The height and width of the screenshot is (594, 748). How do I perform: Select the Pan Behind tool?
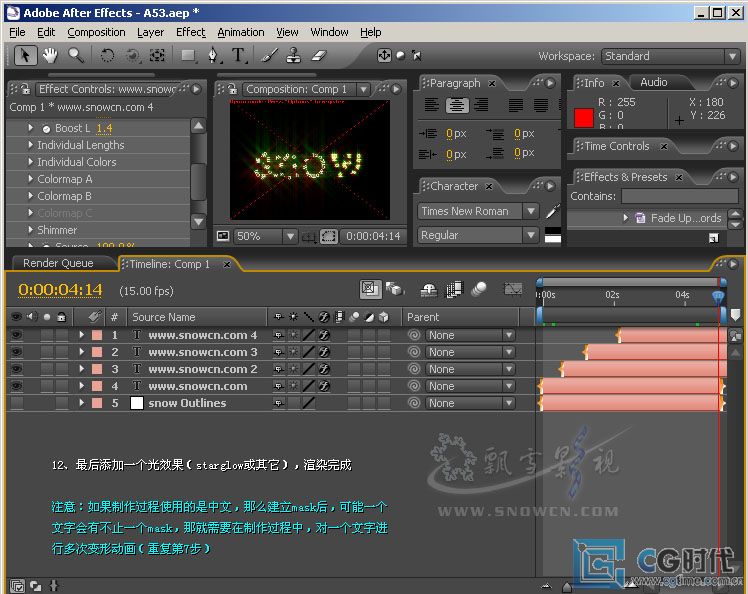point(157,56)
